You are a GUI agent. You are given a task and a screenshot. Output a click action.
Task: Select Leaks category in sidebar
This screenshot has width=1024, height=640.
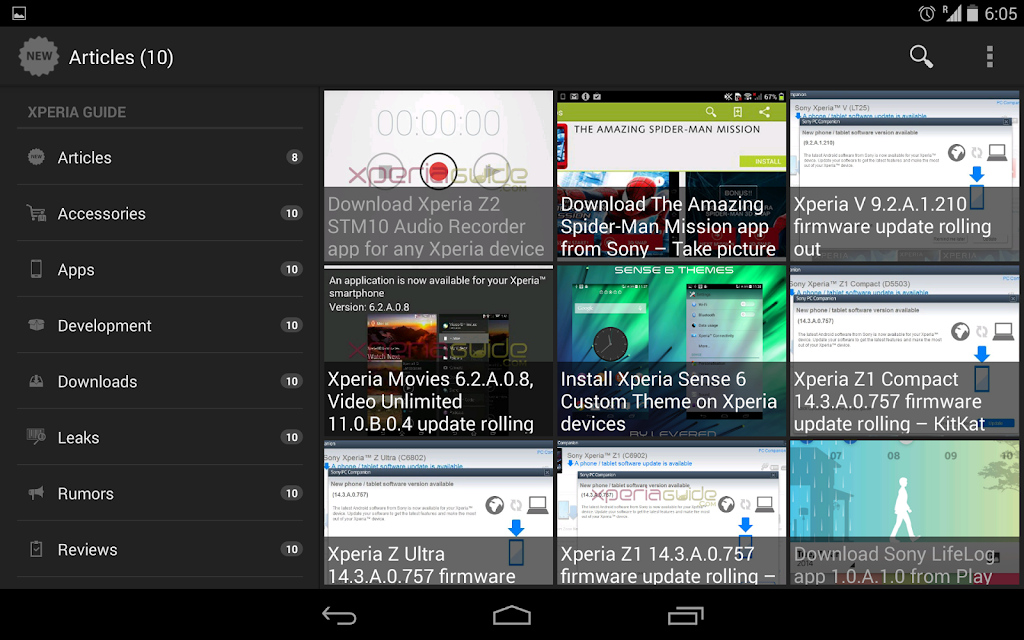(x=160, y=437)
